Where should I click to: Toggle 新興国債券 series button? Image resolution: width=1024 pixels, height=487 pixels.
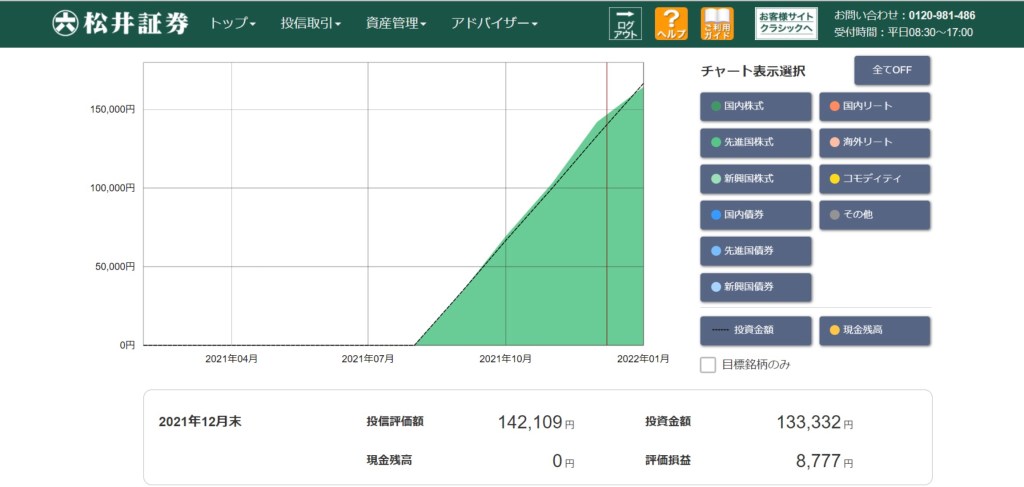coord(755,287)
